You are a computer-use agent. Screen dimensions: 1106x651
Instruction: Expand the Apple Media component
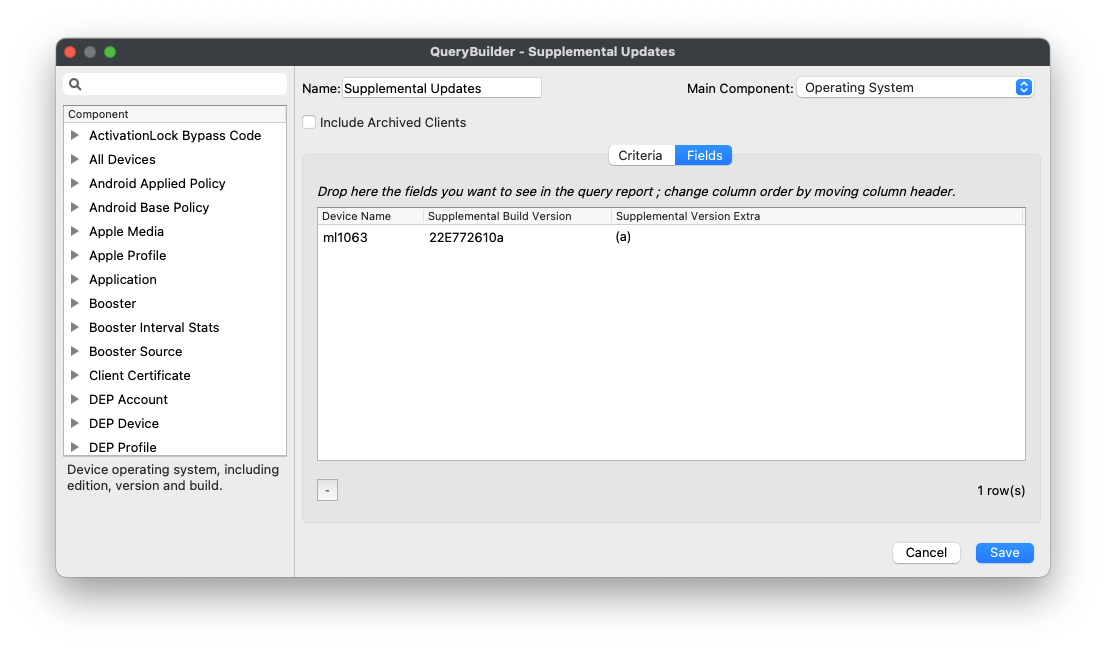[75, 231]
